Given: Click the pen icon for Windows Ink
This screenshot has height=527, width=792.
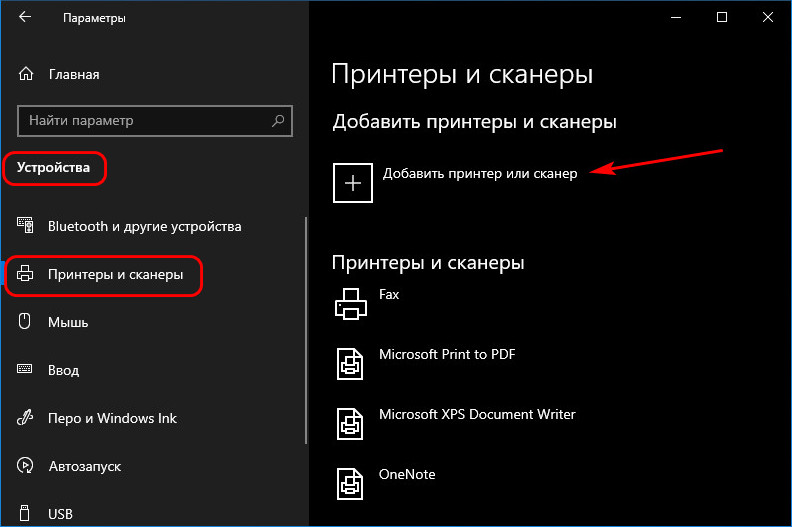Looking at the screenshot, I should point(25,417).
